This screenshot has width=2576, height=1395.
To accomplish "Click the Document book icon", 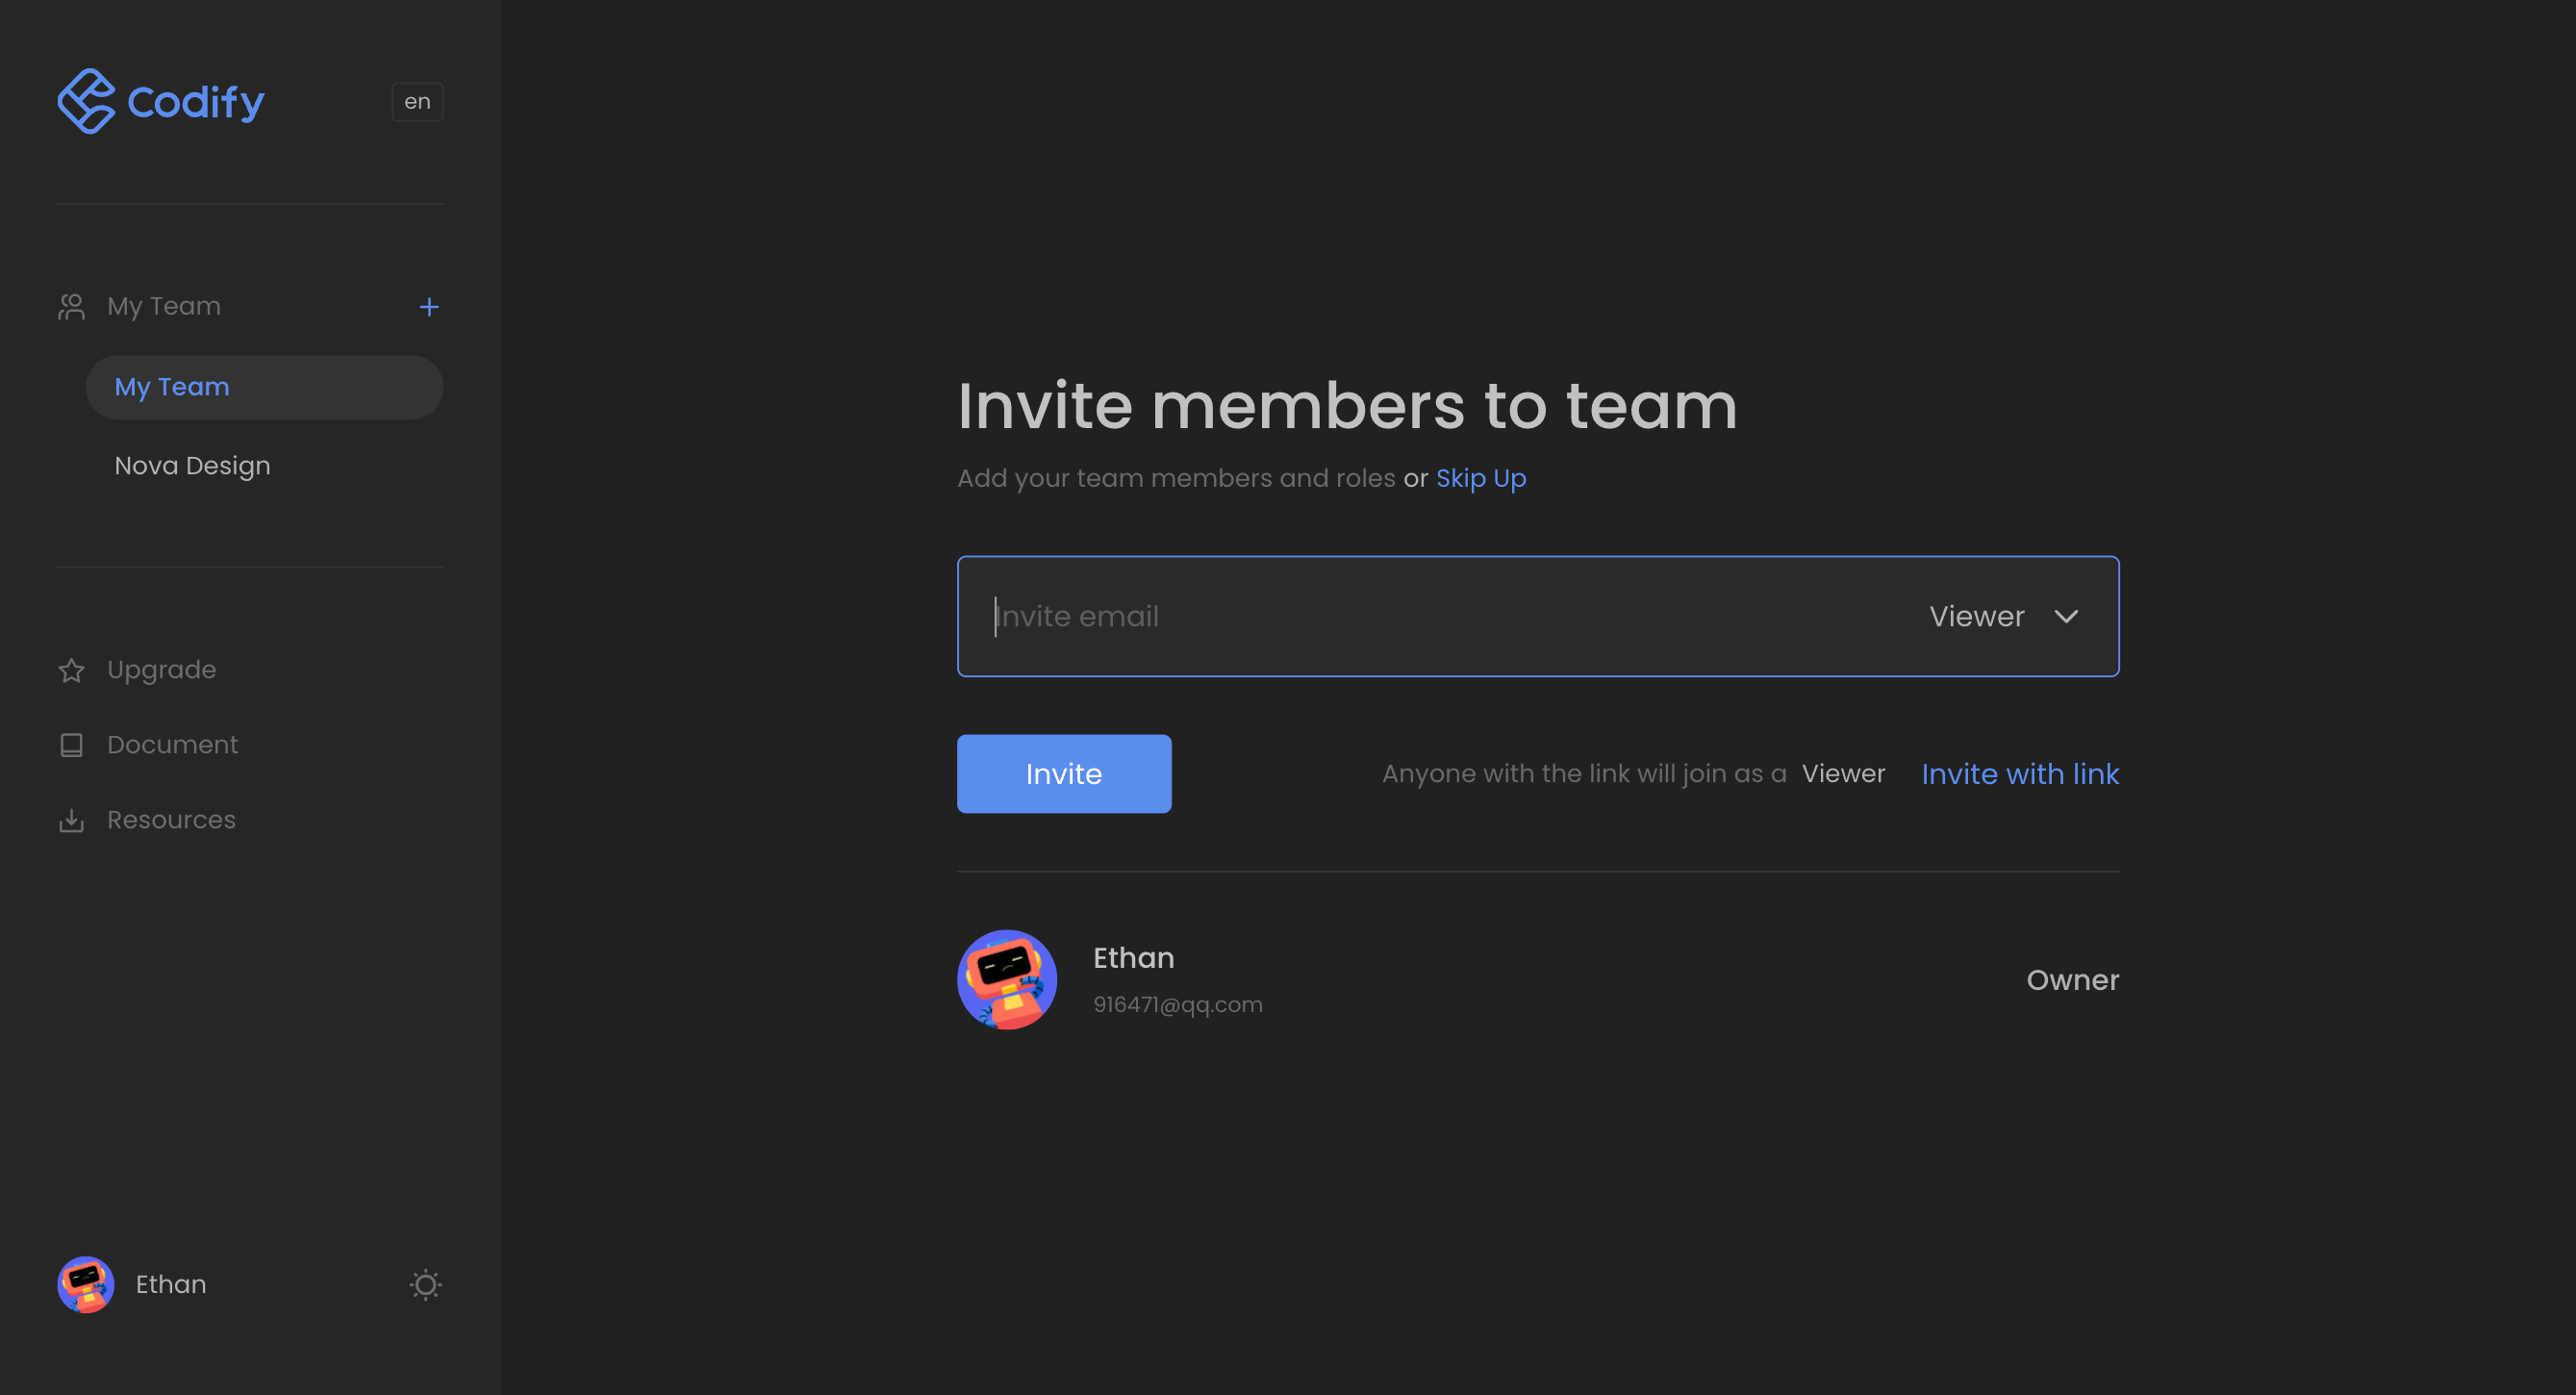I will click(x=71, y=745).
